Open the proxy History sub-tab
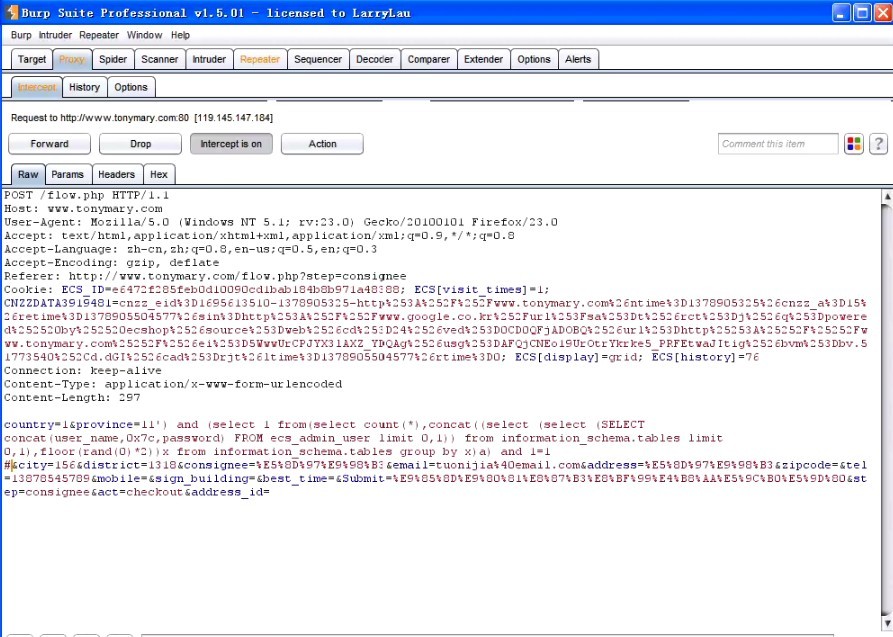893x637 pixels. point(84,87)
